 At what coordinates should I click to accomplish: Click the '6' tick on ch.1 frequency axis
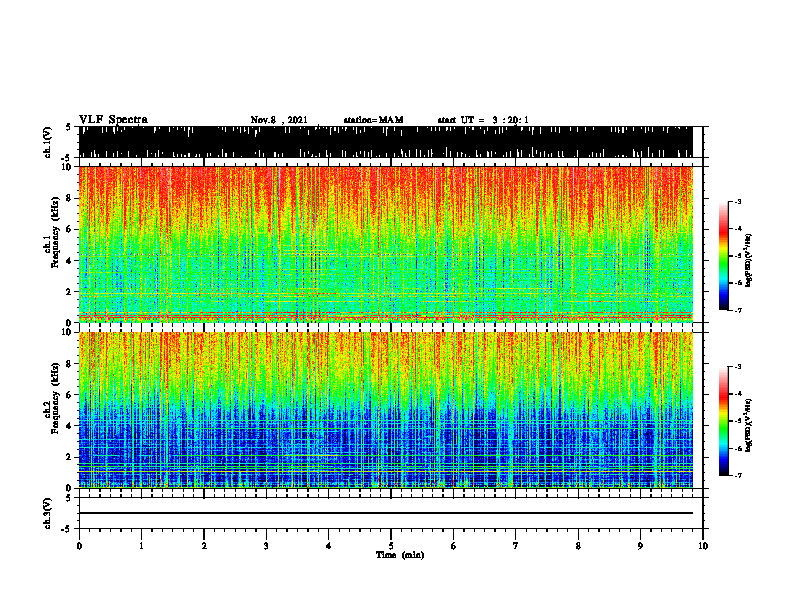[x=69, y=229]
